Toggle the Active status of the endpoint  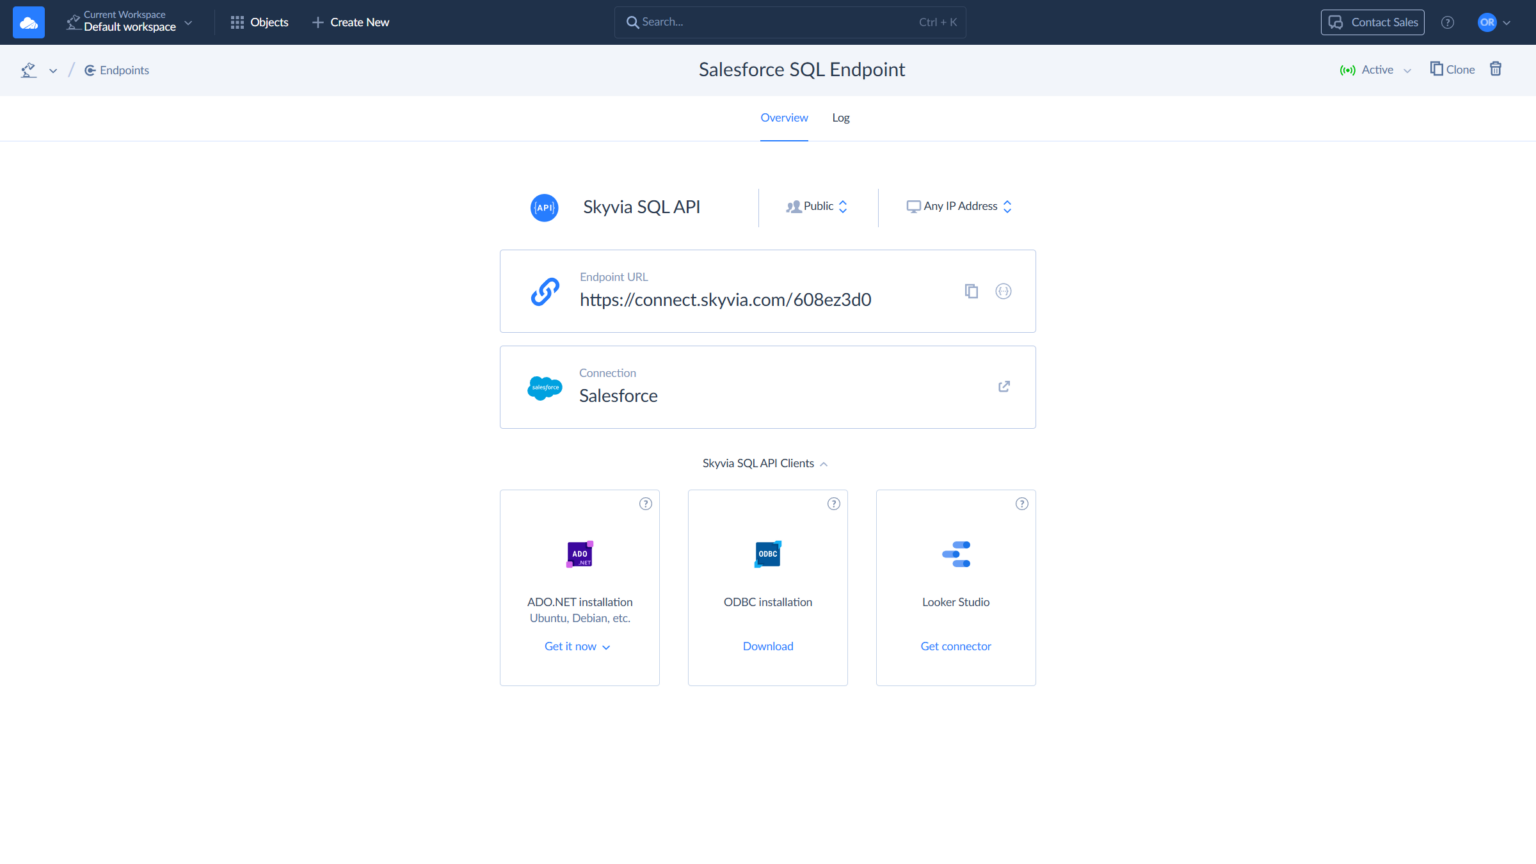click(1374, 70)
